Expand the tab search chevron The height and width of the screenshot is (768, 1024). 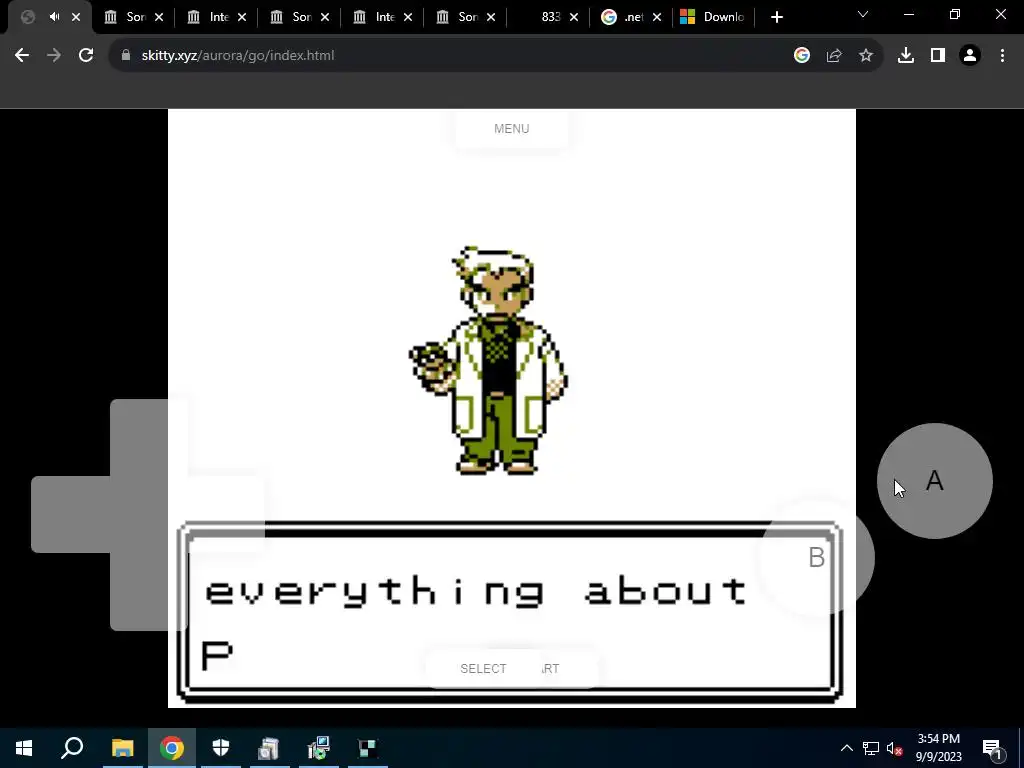[x=863, y=14]
